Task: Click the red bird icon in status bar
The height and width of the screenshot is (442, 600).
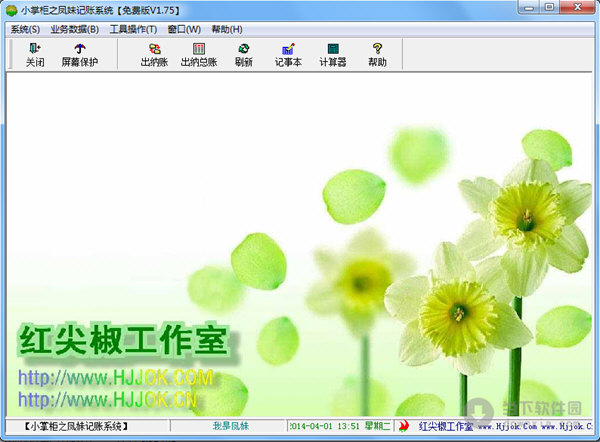Action: pos(403,426)
